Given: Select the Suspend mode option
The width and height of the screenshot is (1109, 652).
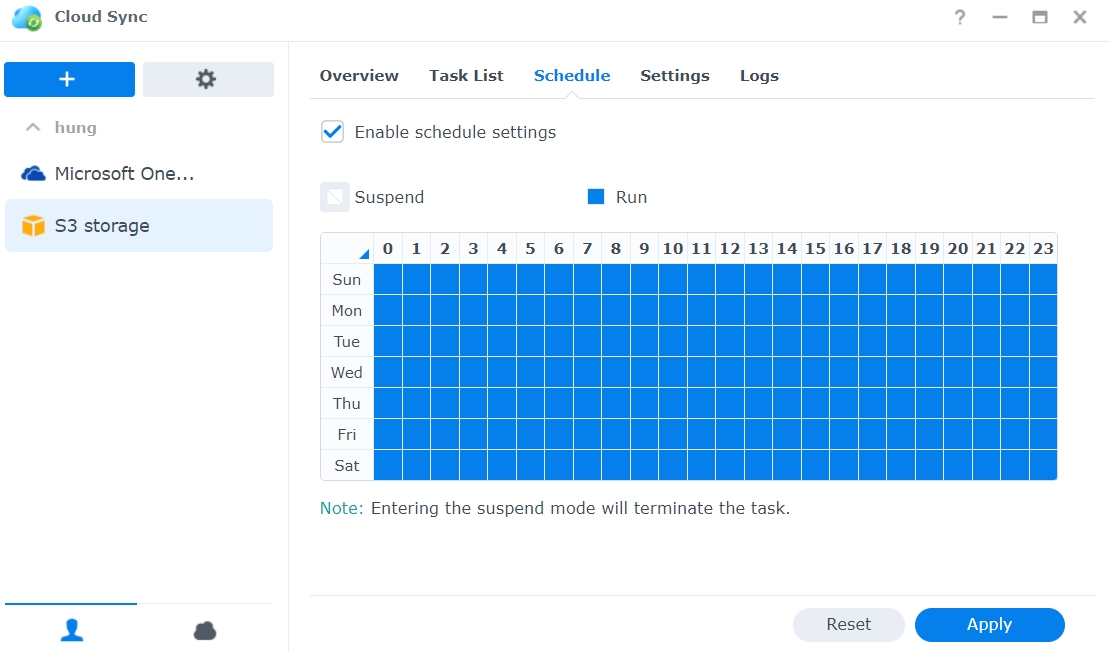Looking at the screenshot, I should pos(335,197).
